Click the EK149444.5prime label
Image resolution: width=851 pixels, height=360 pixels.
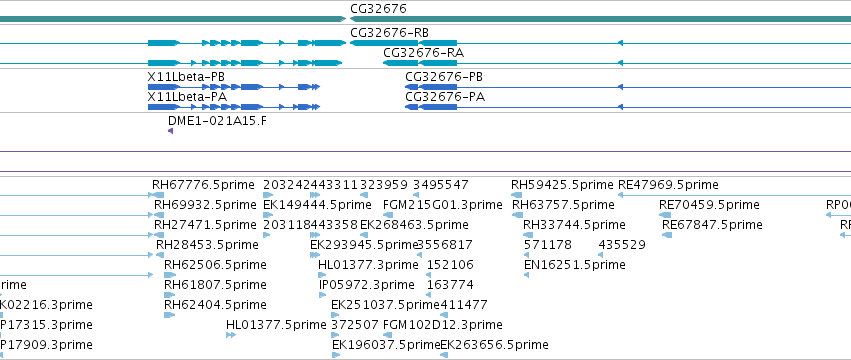pyautogui.click(x=317, y=205)
